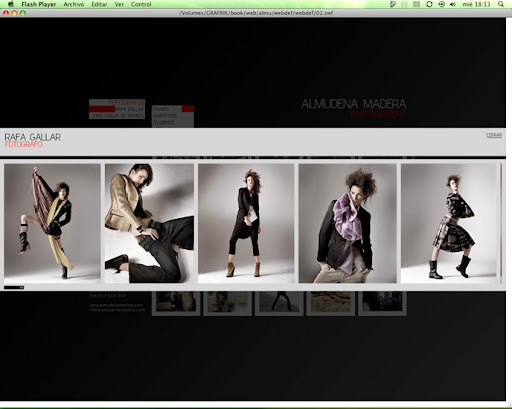Click the window title path 01.swf

[256, 13]
